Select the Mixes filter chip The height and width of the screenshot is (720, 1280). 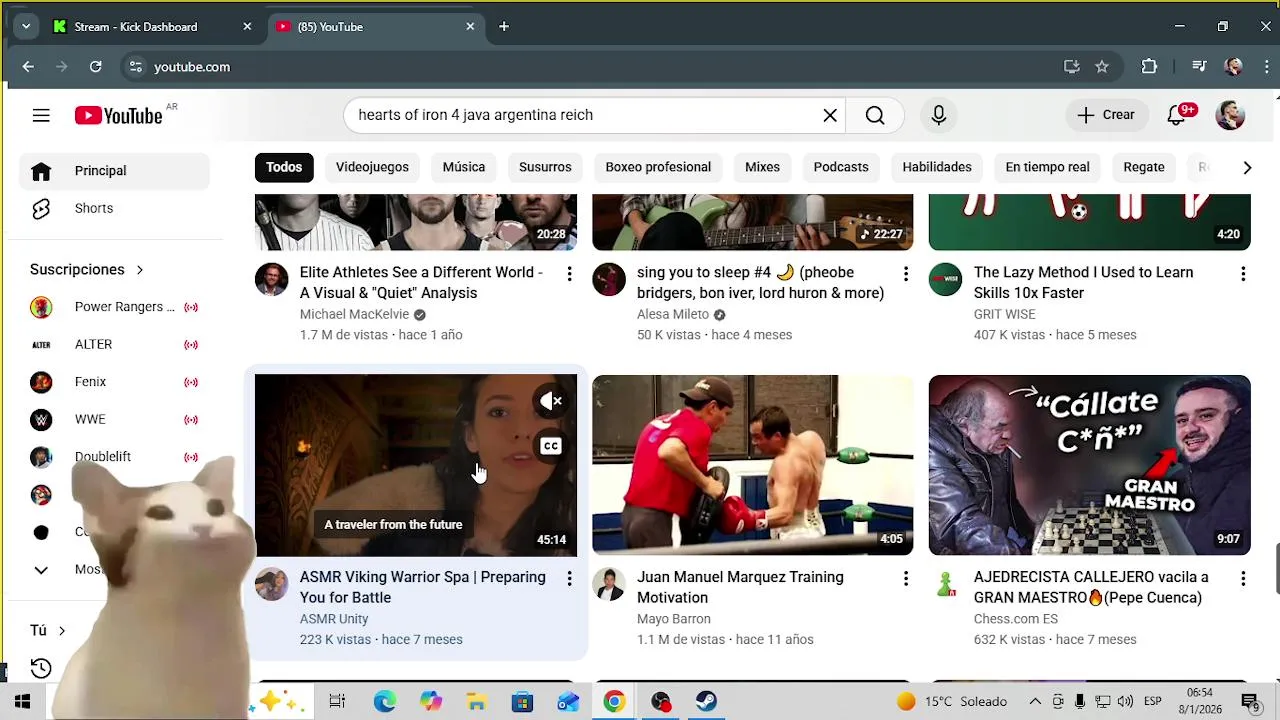(762, 167)
